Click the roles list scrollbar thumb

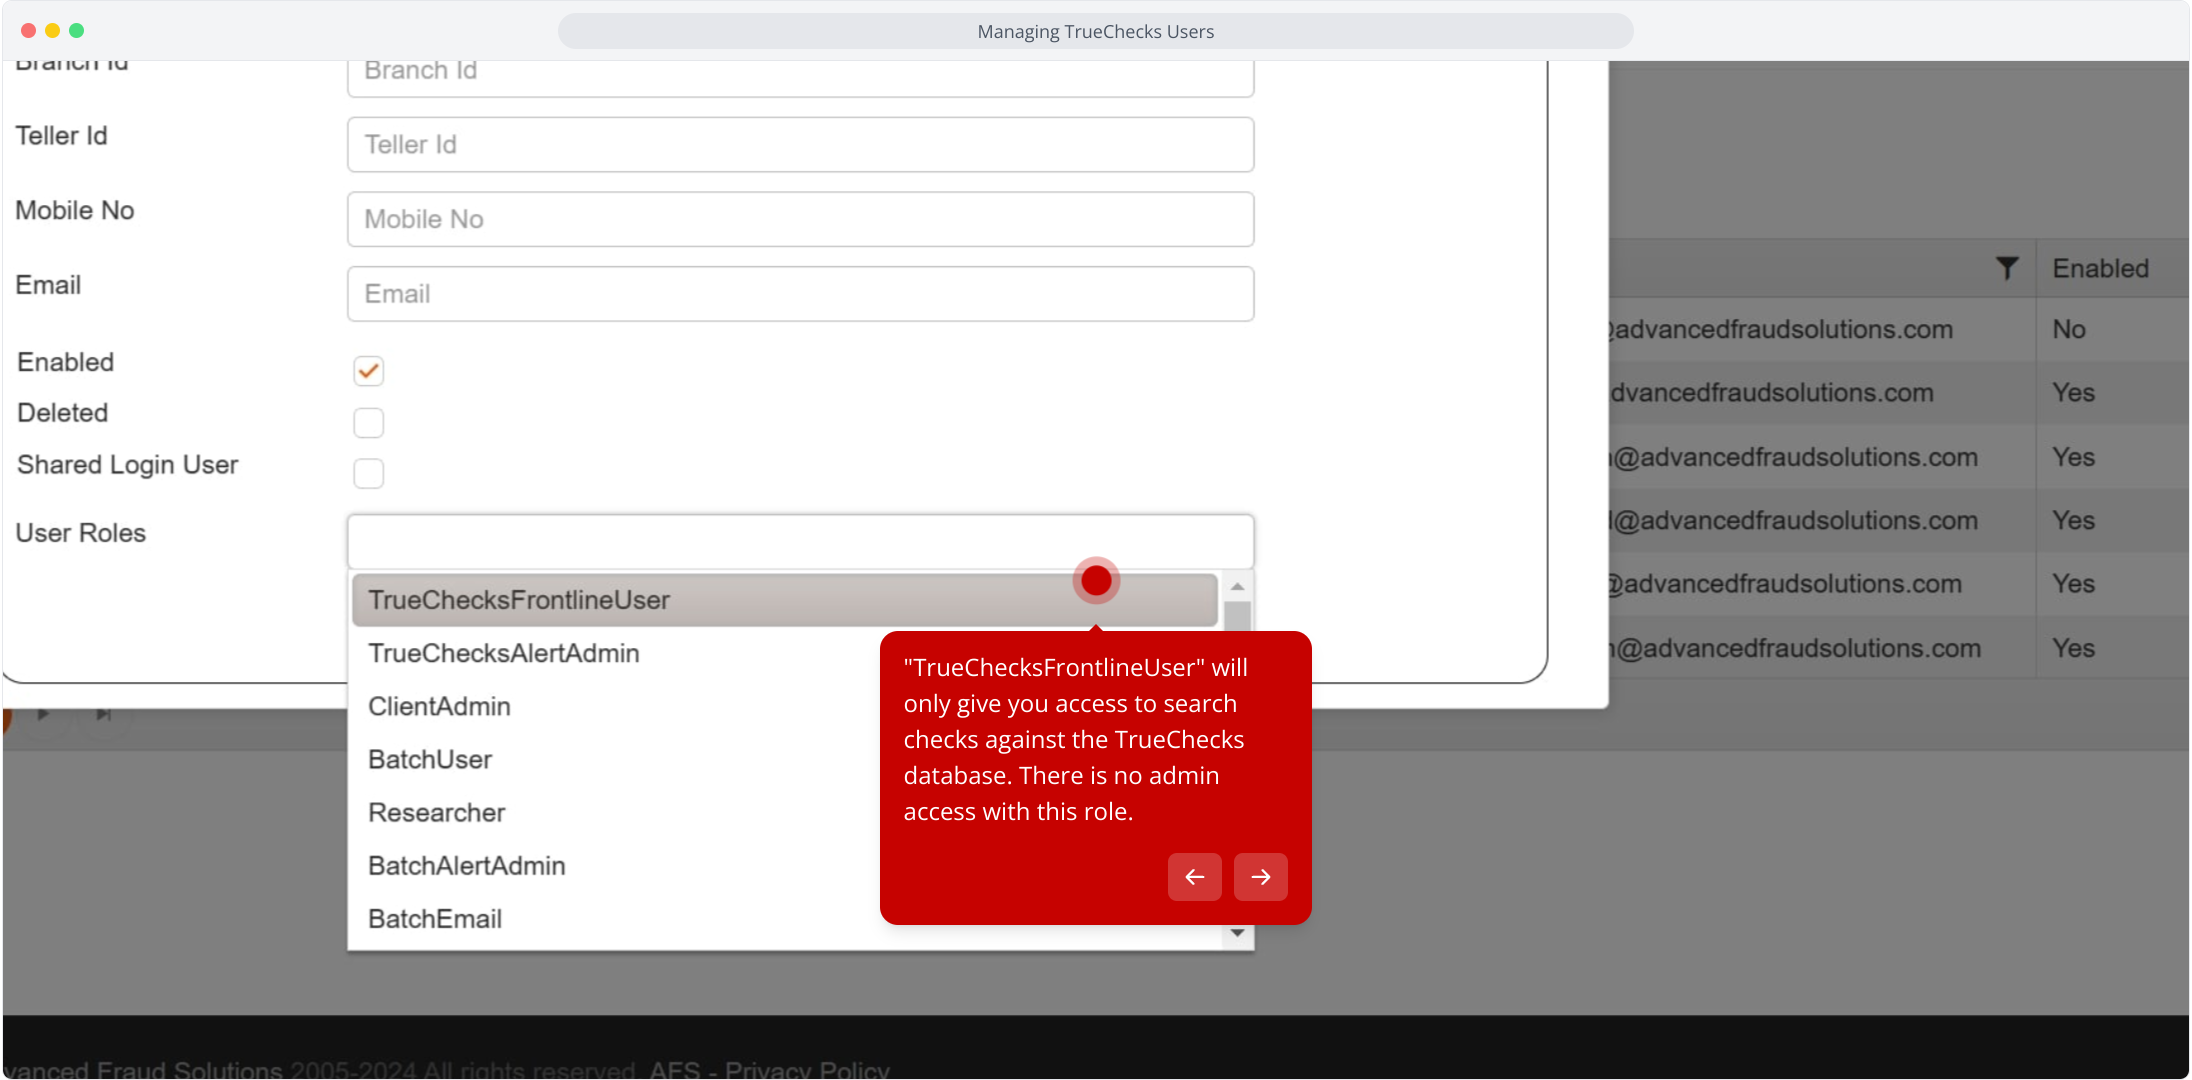(1237, 616)
